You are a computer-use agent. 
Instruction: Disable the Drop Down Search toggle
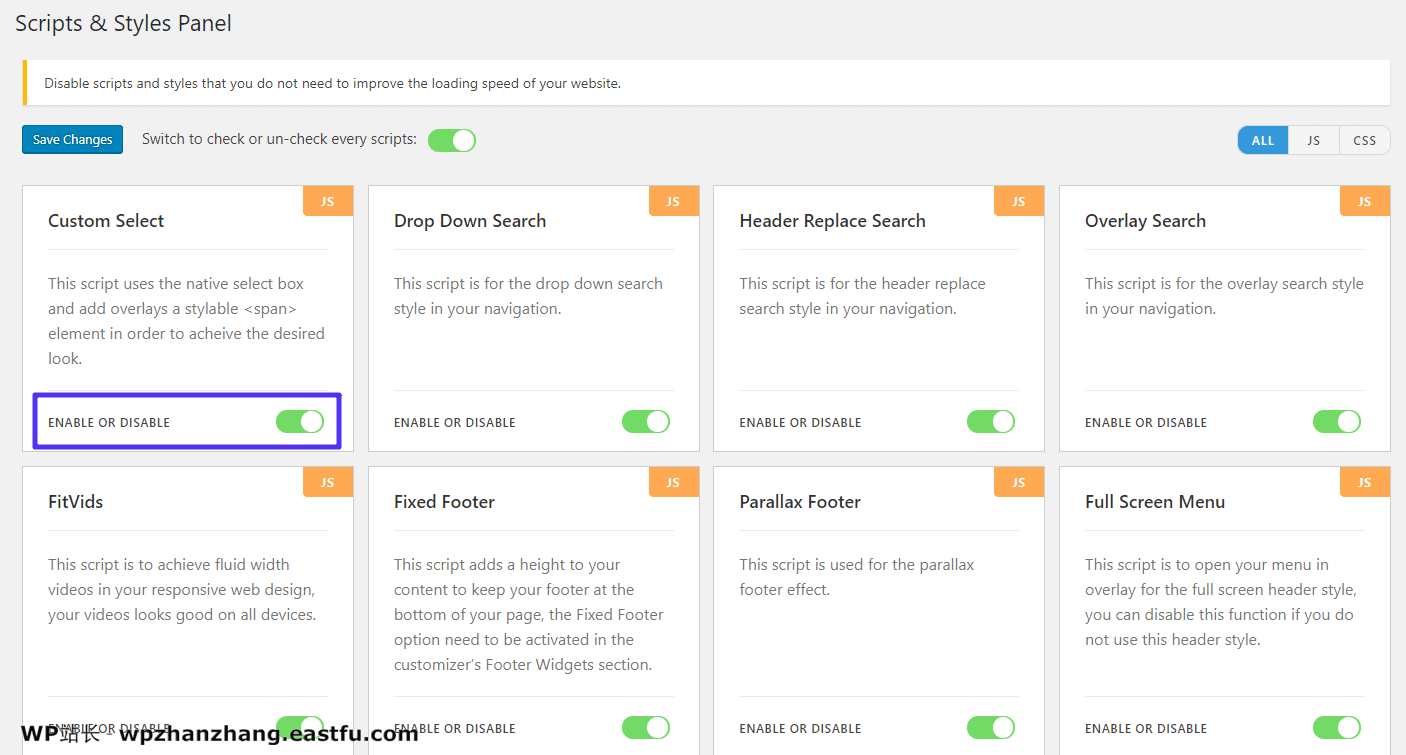(x=645, y=422)
